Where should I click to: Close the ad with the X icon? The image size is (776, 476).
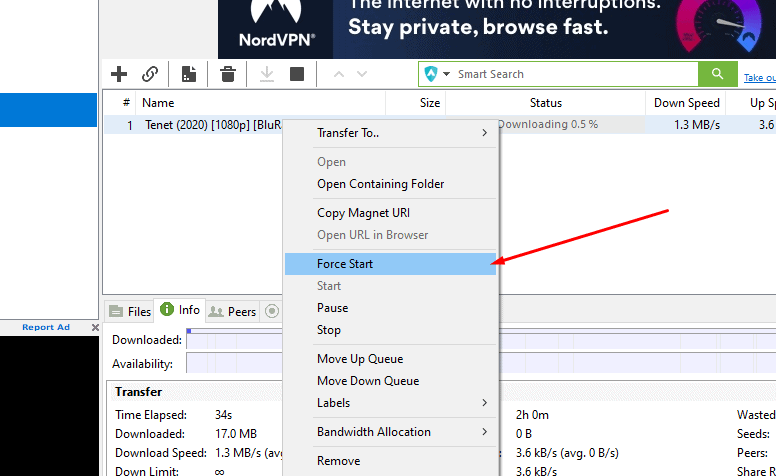95,328
